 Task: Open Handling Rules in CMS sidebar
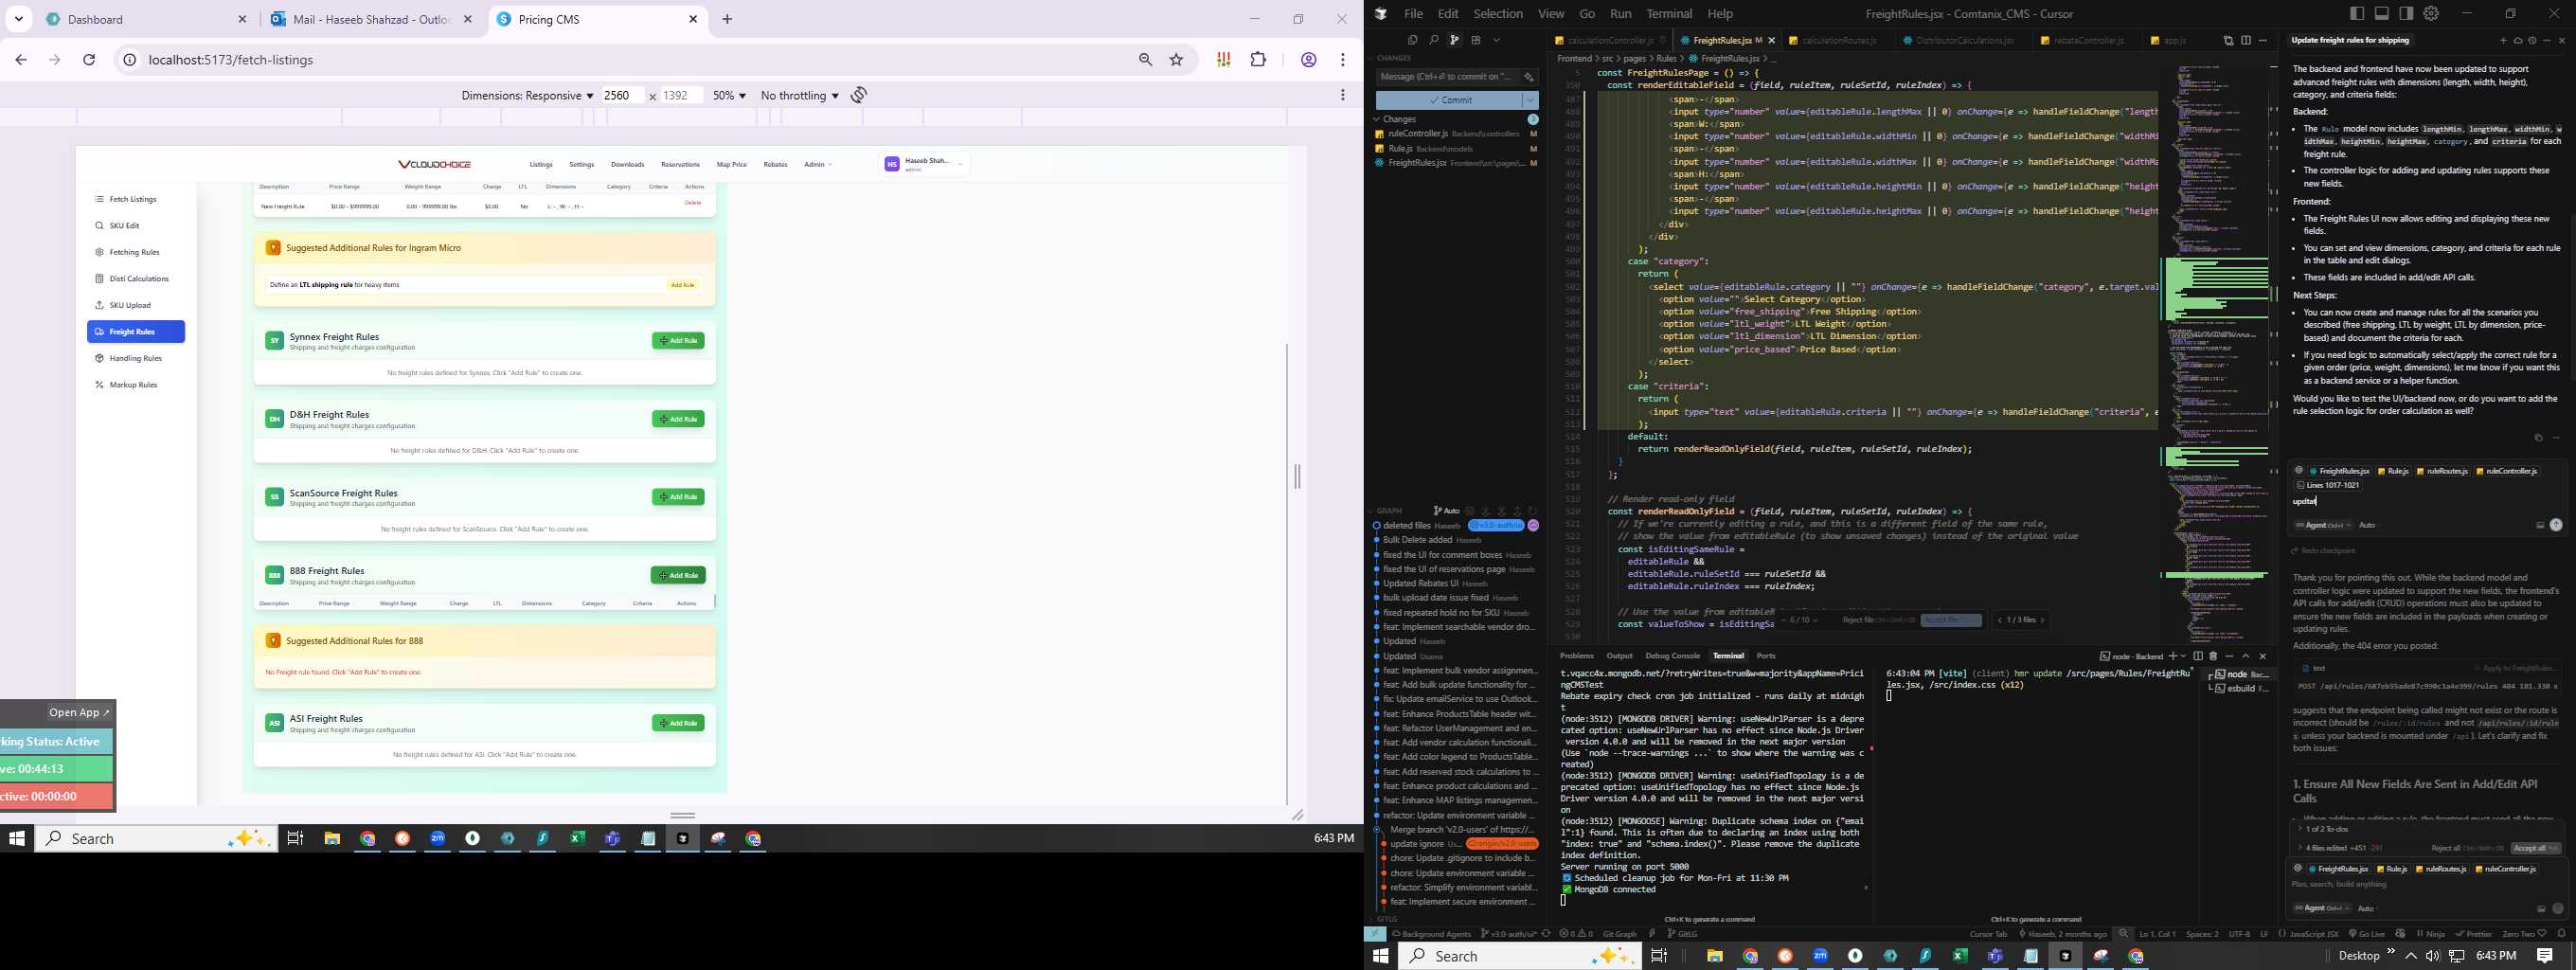tap(135, 358)
